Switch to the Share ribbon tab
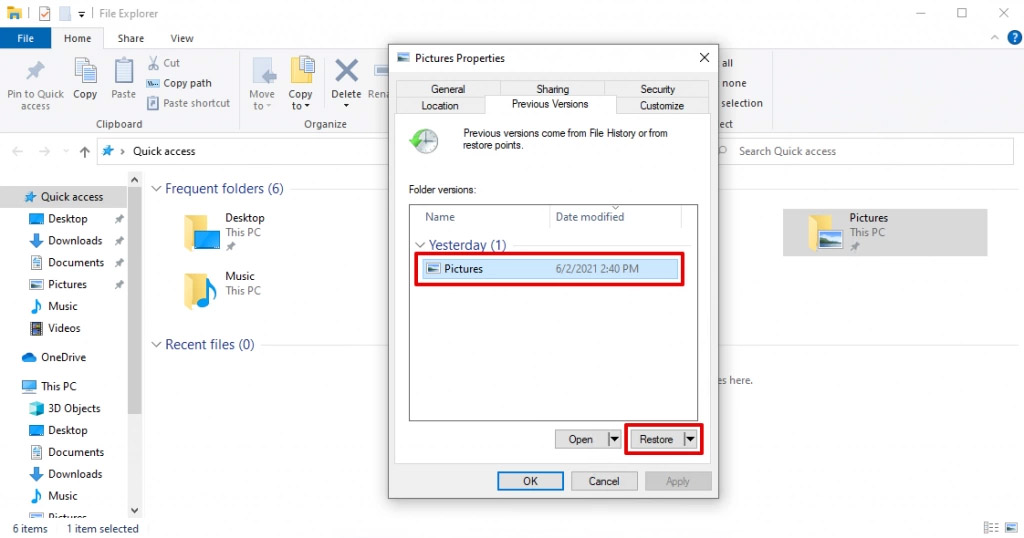1024x538 pixels. point(131,38)
